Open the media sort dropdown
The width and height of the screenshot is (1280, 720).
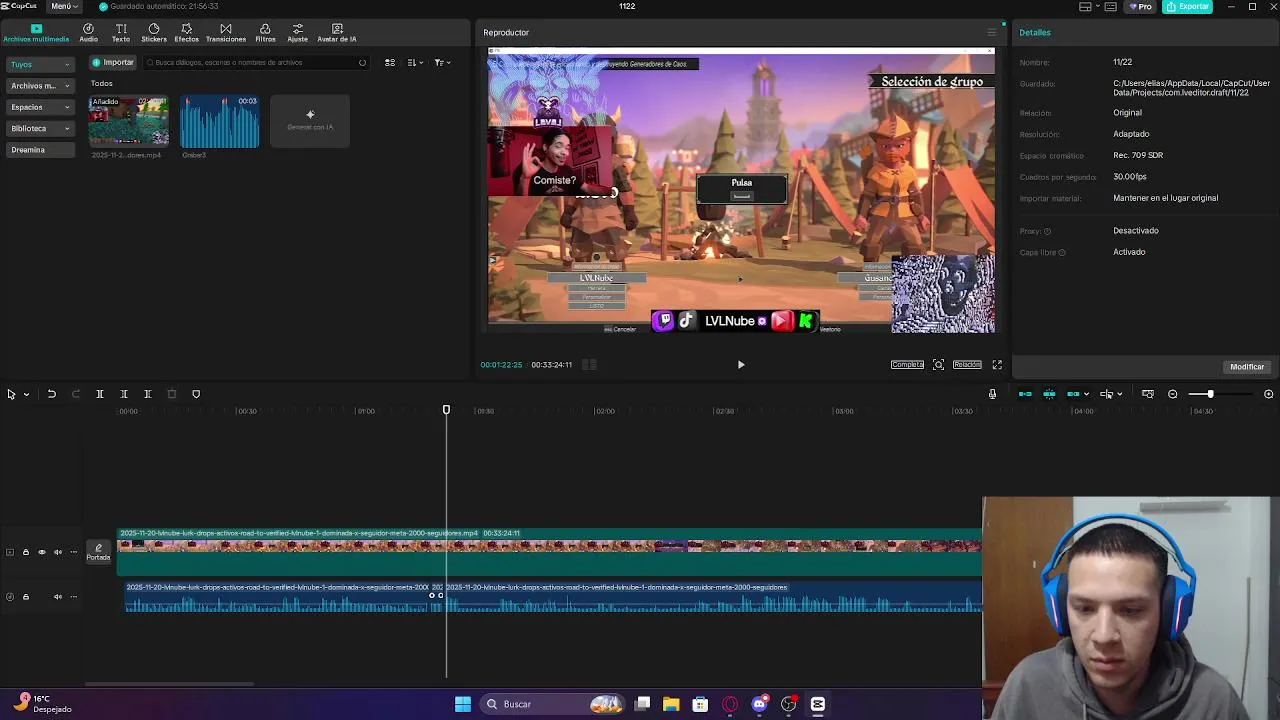tap(415, 62)
